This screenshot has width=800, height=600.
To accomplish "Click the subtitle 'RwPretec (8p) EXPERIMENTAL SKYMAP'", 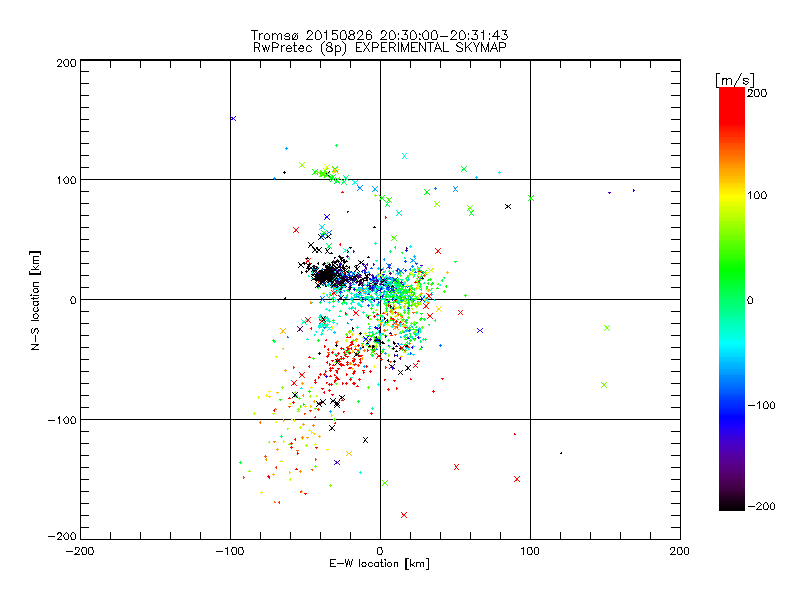I will click(x=380, y=47).
